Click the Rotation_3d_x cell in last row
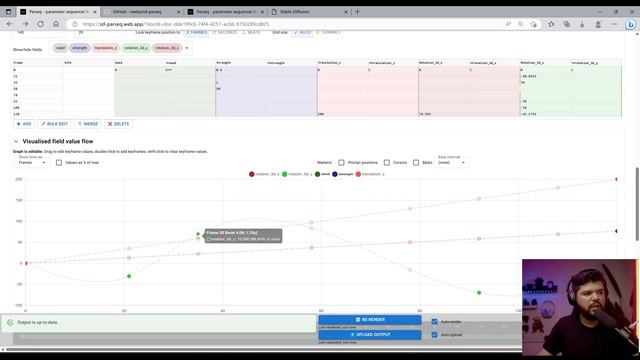The height and width of the screenshot is (360, 640). 444,114
